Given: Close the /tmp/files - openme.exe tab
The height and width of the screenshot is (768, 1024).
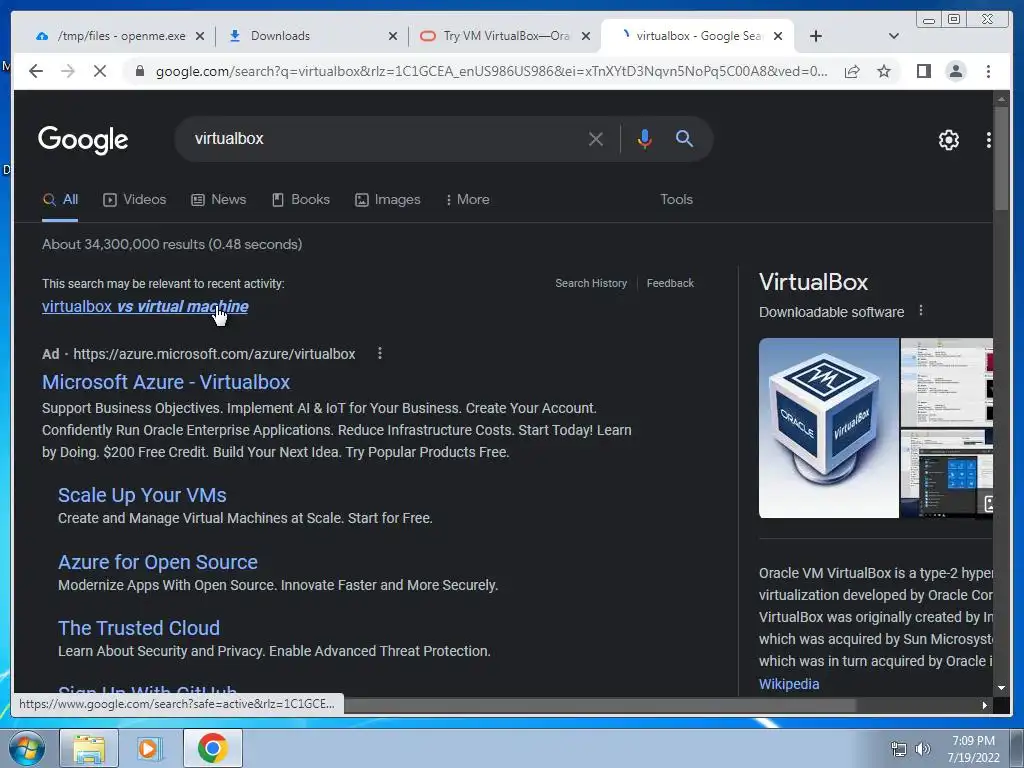Looking at the screenshot, I should pyautogui.click(x=200, y=37).
